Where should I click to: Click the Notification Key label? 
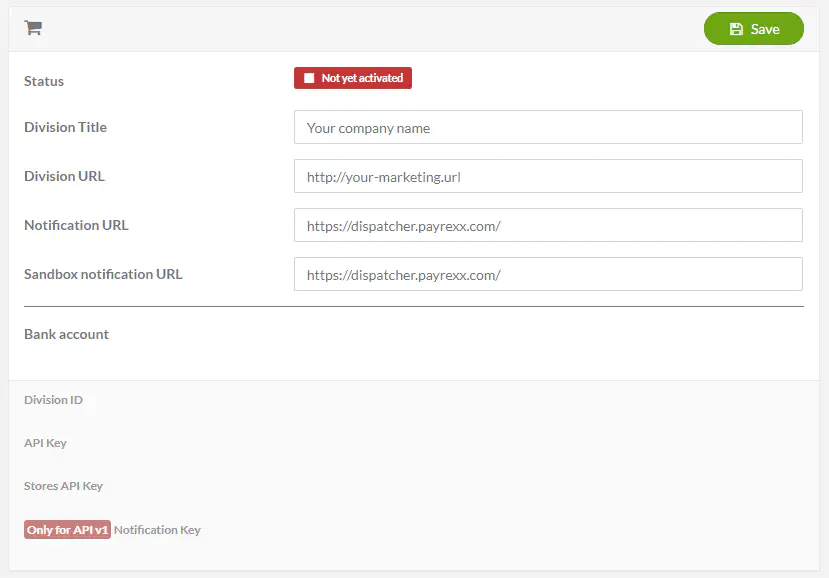pos(157,530)
